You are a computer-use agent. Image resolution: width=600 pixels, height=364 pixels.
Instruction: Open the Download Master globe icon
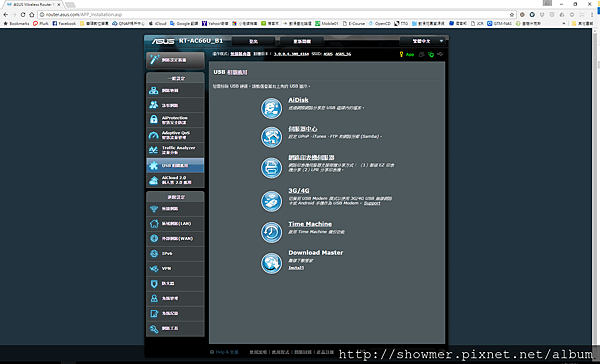pyautogui.click(x=271, y=263)
